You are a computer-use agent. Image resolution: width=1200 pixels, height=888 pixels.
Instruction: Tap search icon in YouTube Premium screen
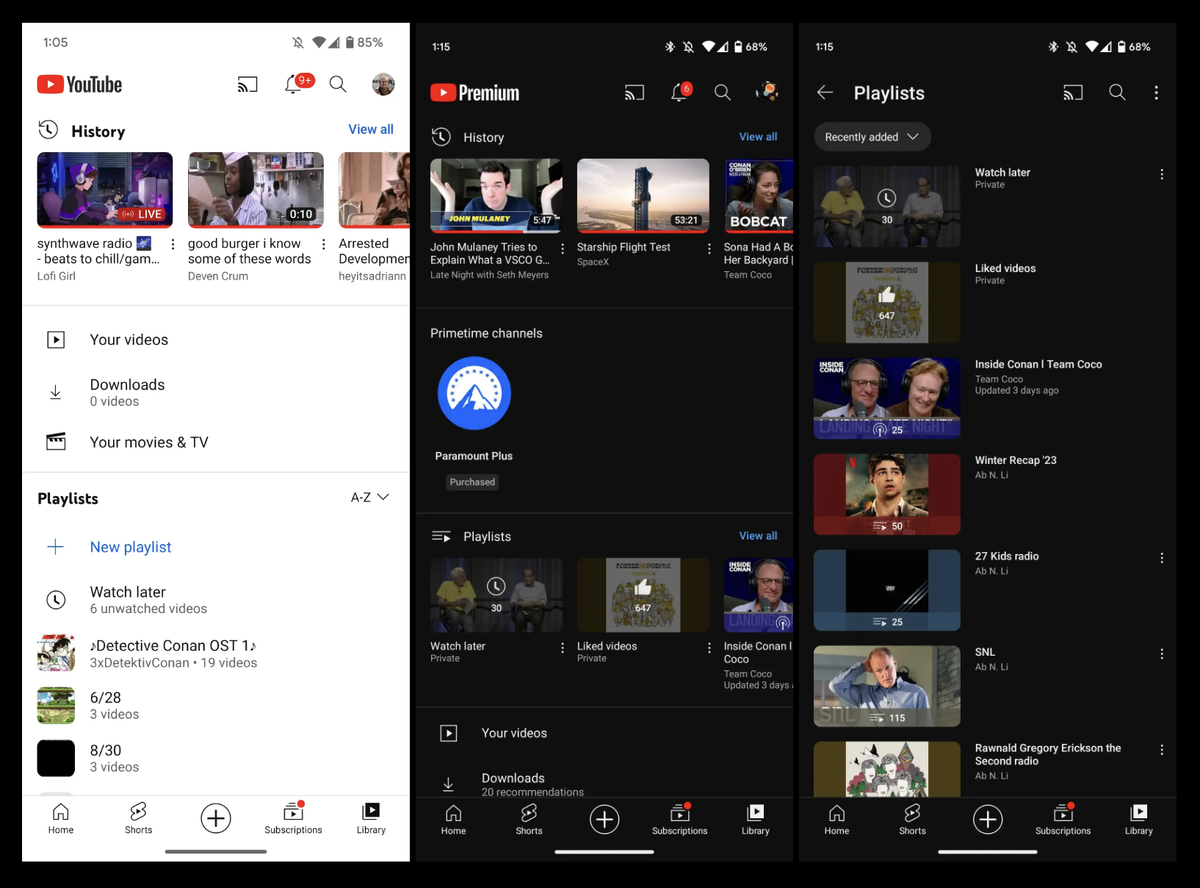tap(722, 93)
